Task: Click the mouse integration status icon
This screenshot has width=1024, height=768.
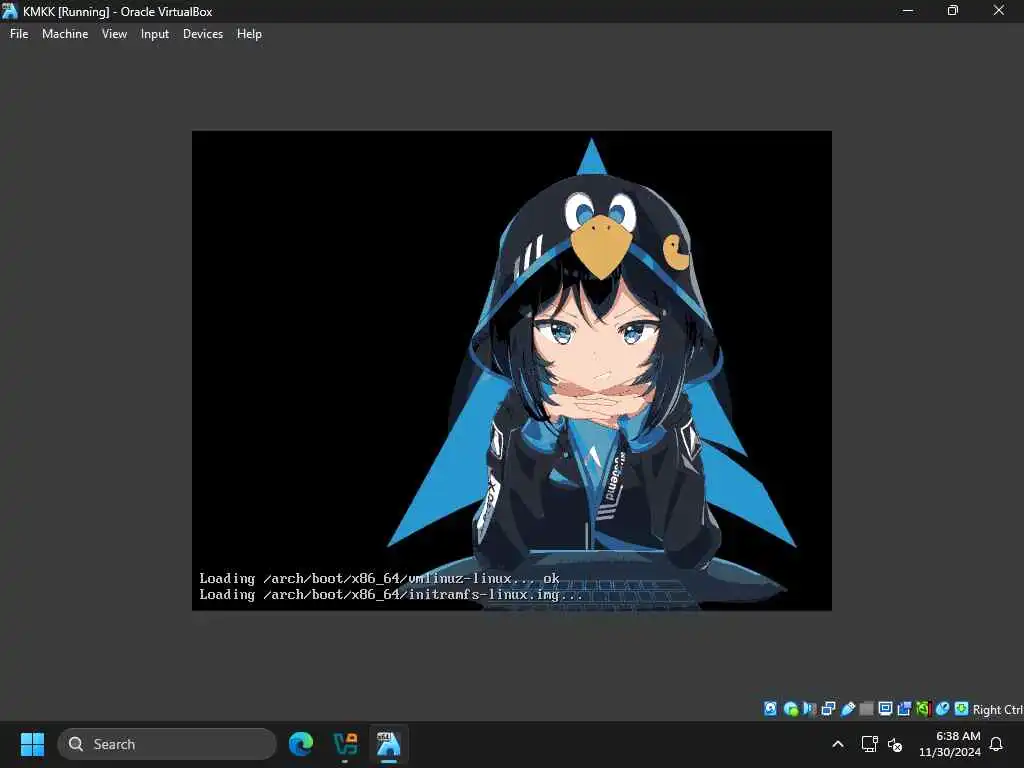Action: click(942, 709)
